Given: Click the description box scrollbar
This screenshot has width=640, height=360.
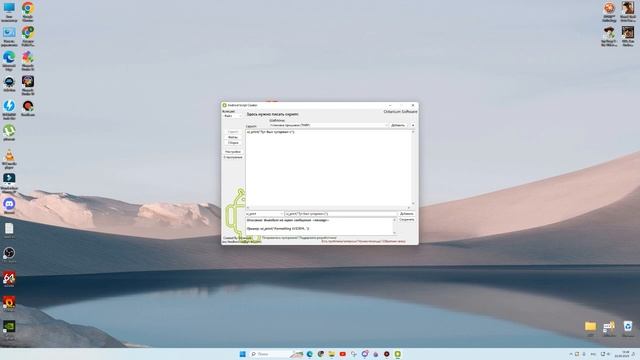Looking at the screenshot, I should pyautogui.click(x=394, y=226).
